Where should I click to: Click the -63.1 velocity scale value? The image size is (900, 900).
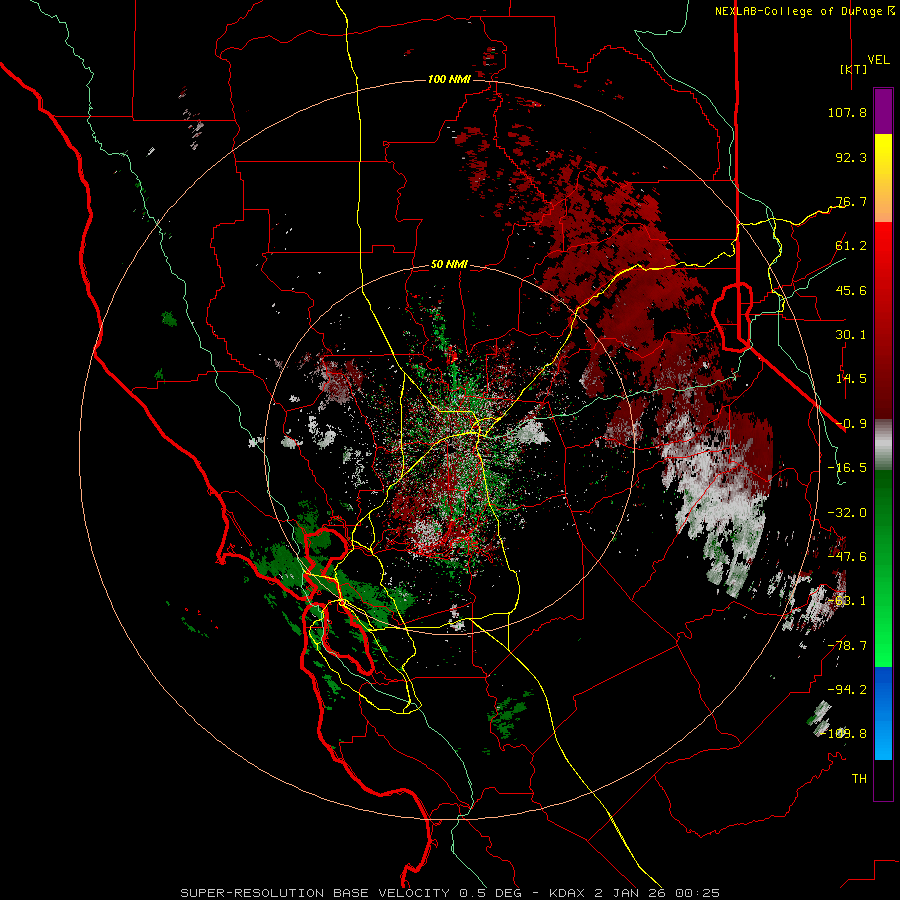[847, 601]
